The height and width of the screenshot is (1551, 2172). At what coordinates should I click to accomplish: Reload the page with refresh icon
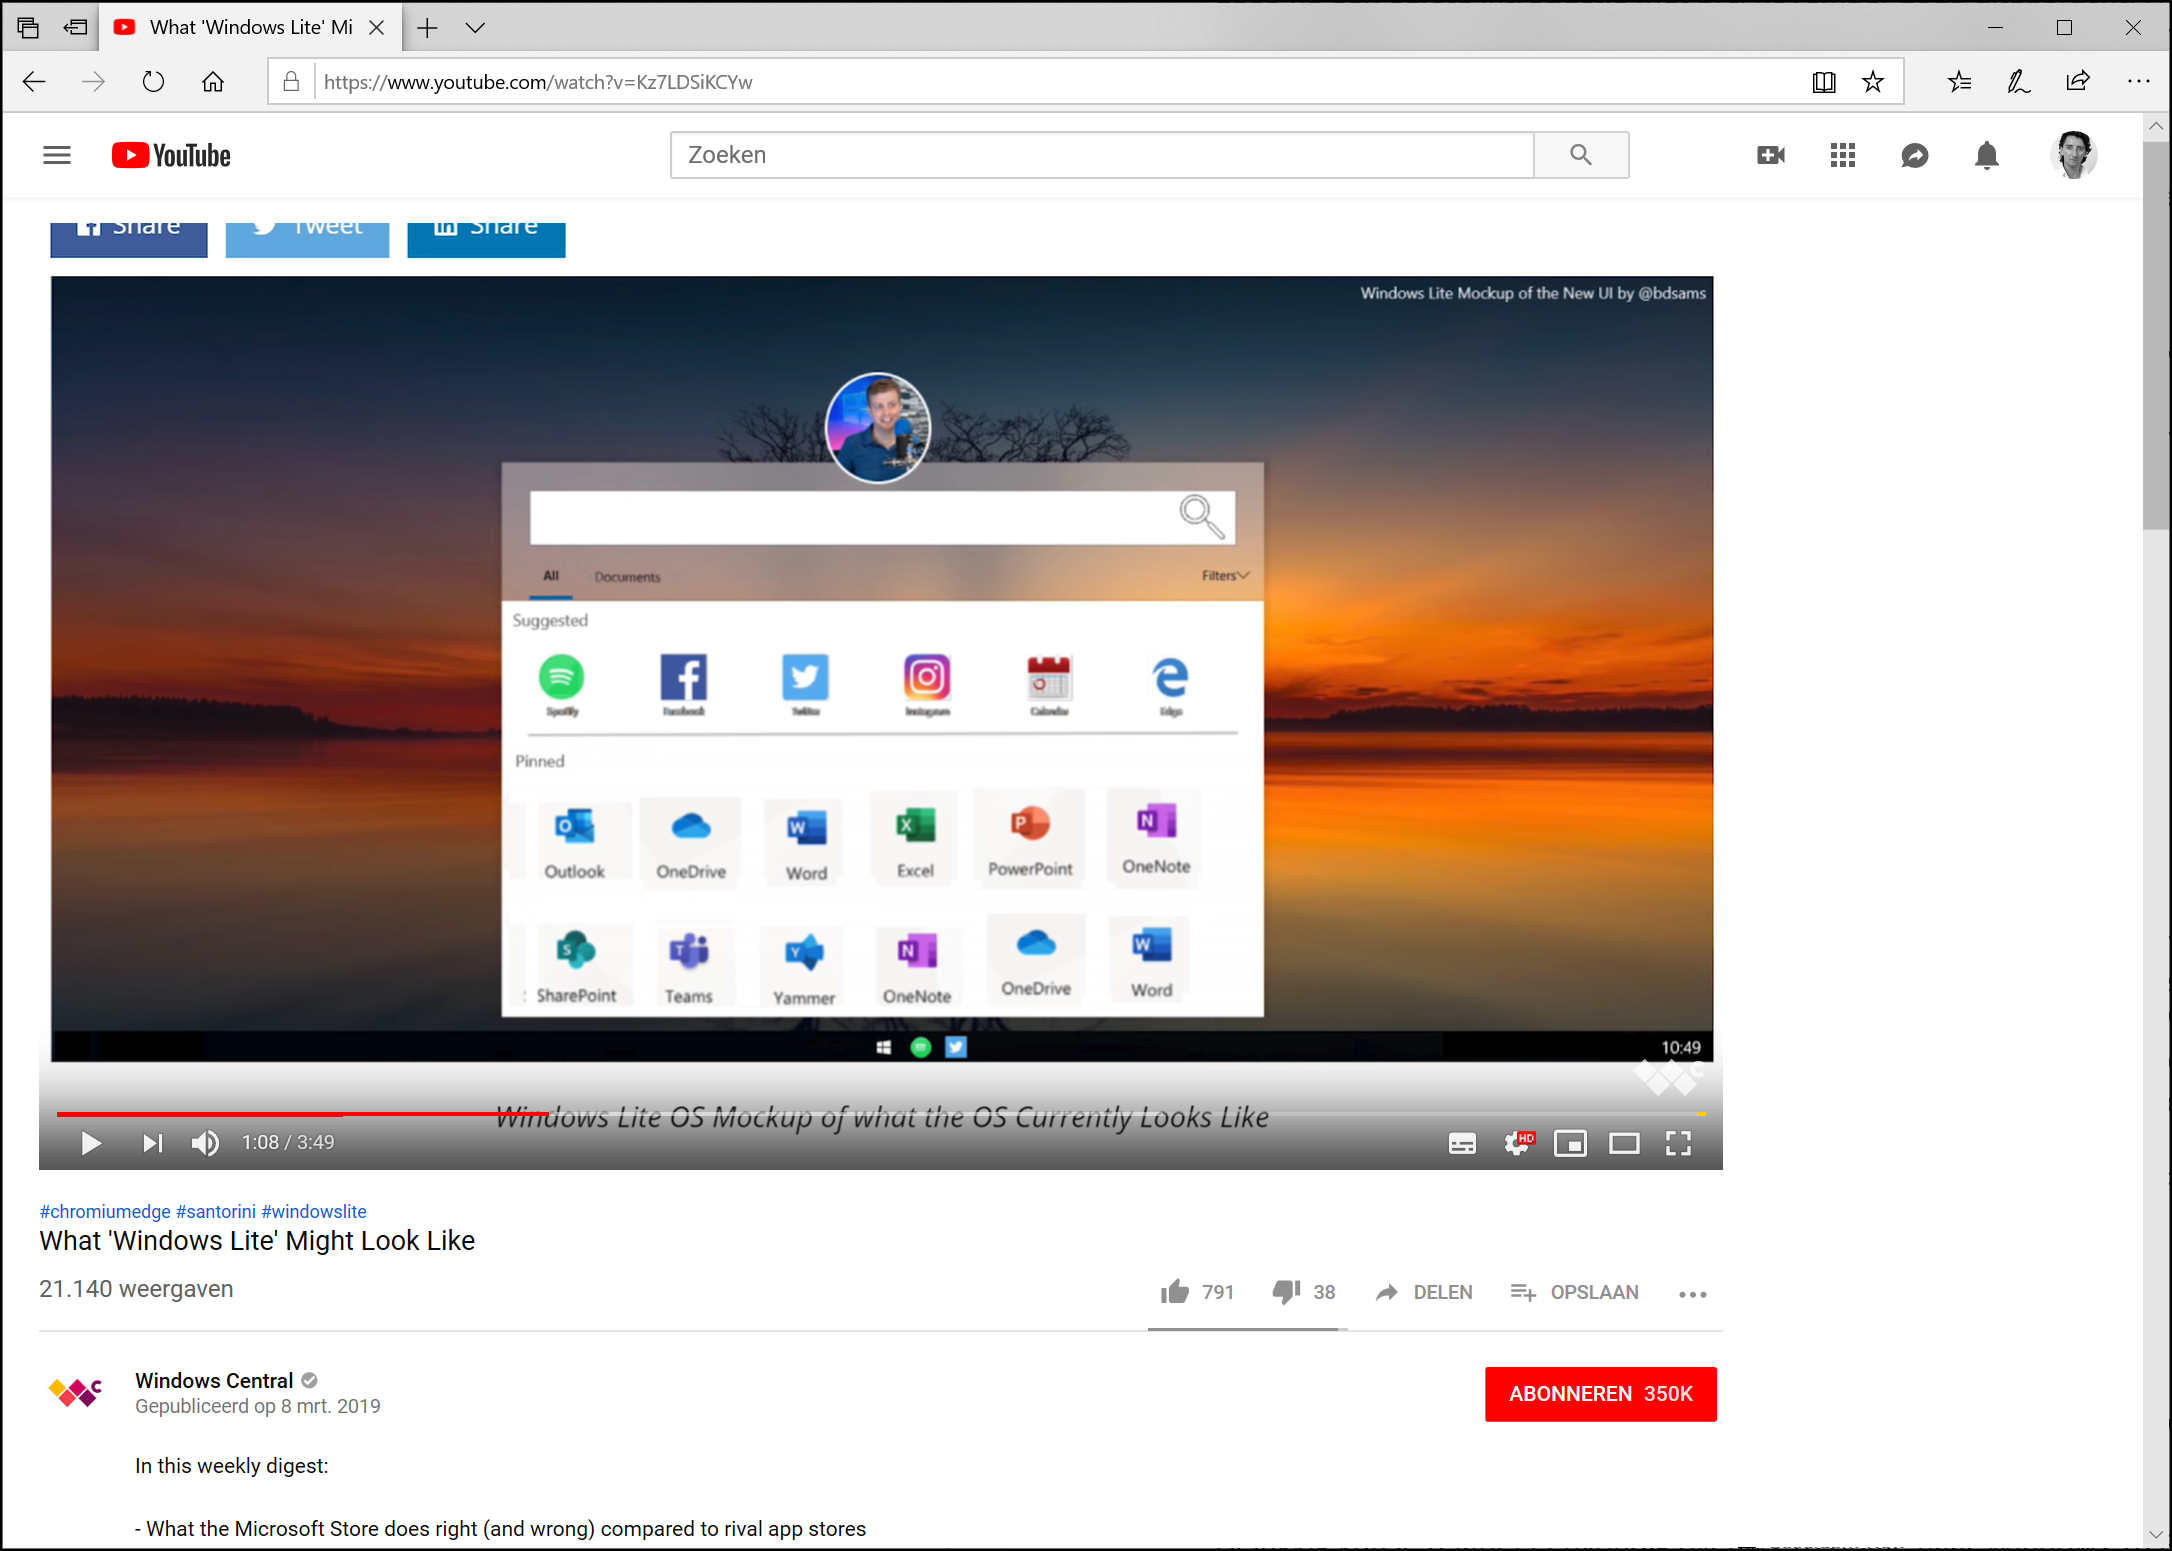153,82
